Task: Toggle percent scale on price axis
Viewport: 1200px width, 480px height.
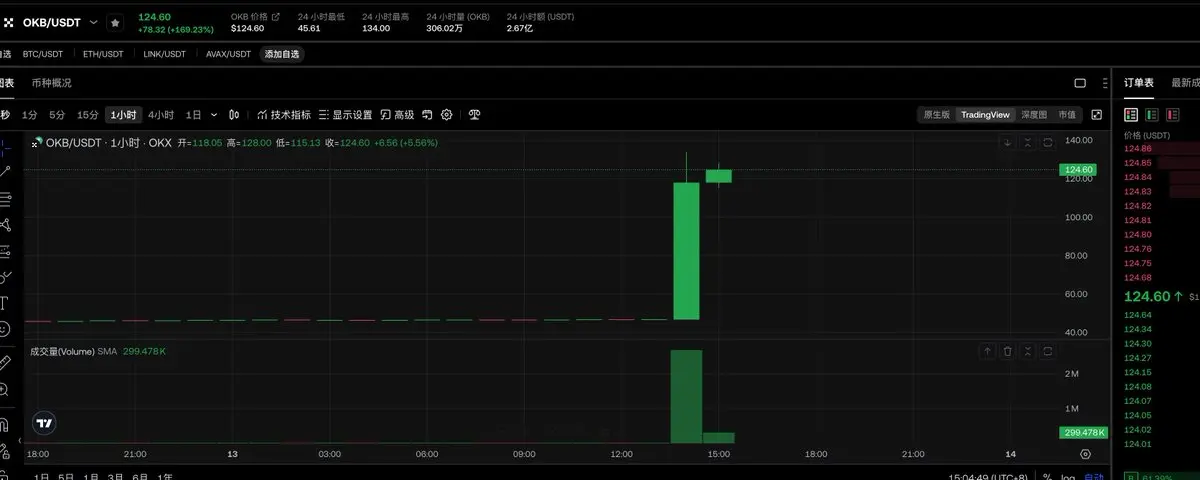Action: [1046, 477]
